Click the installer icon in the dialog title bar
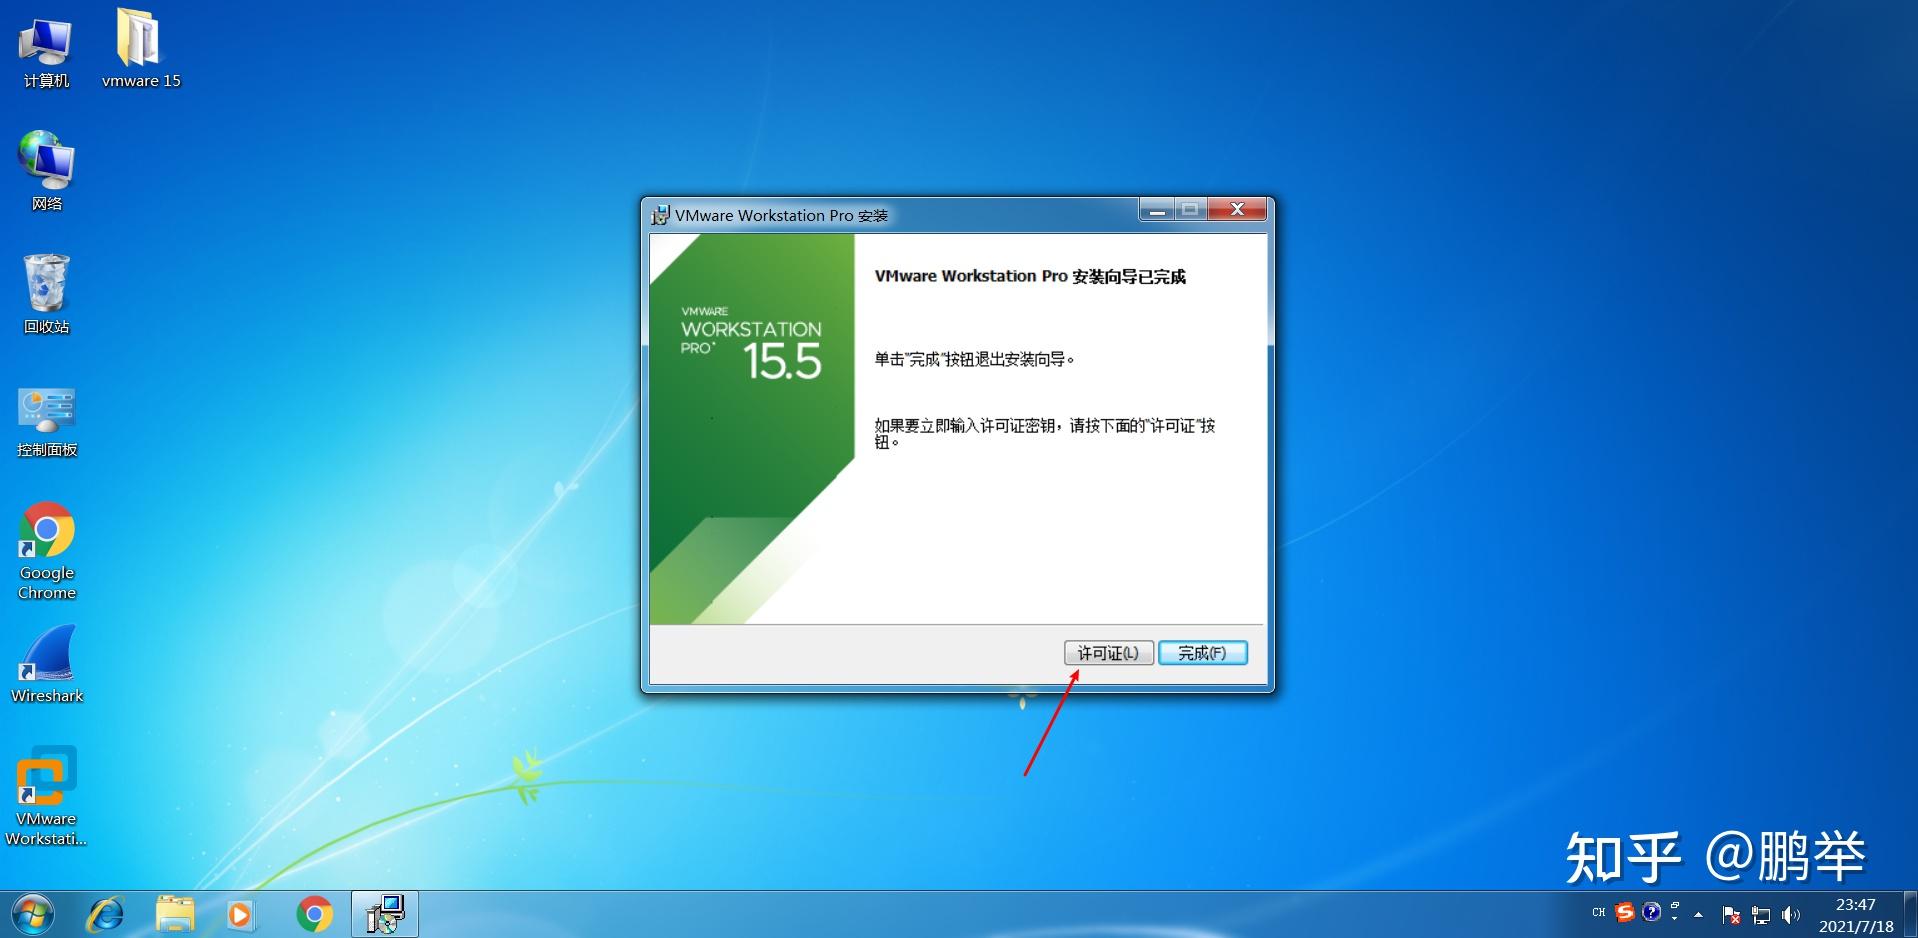The height and width of the screenshot is (938, 1918). (660, 215)
